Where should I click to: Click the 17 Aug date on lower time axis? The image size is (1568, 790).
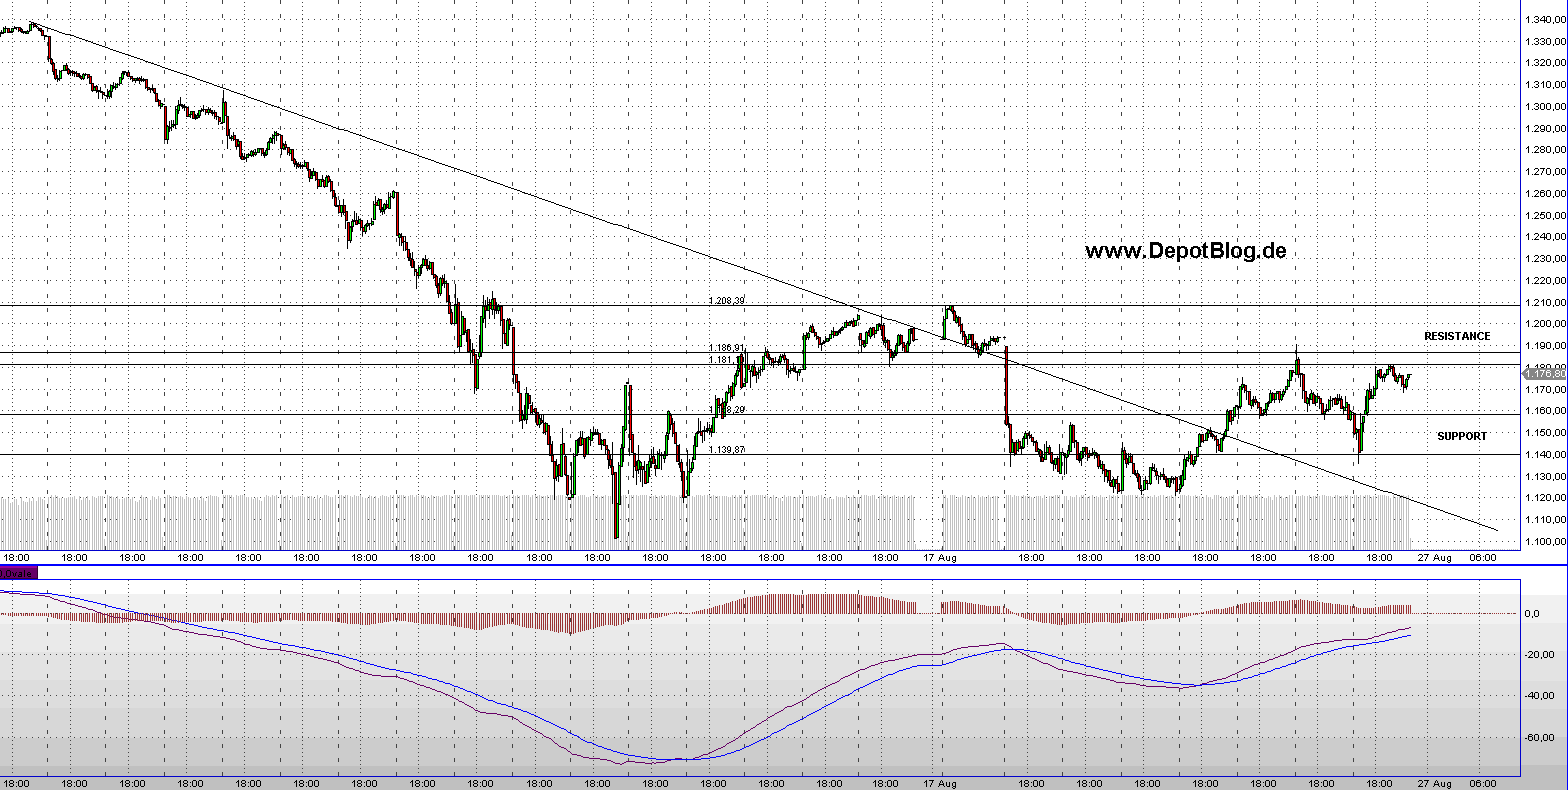pyautogui.click(x=937, y=783)
